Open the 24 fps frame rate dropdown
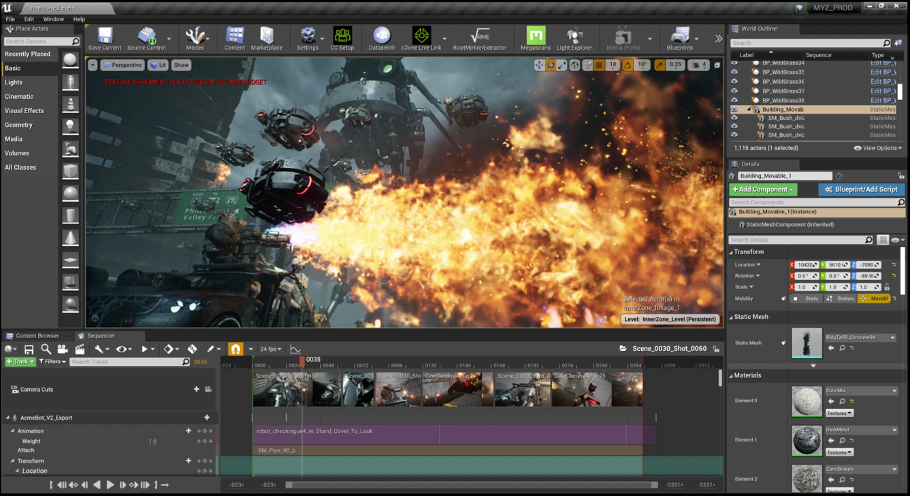This screenshot has width=910, height=497. [272, 349]
